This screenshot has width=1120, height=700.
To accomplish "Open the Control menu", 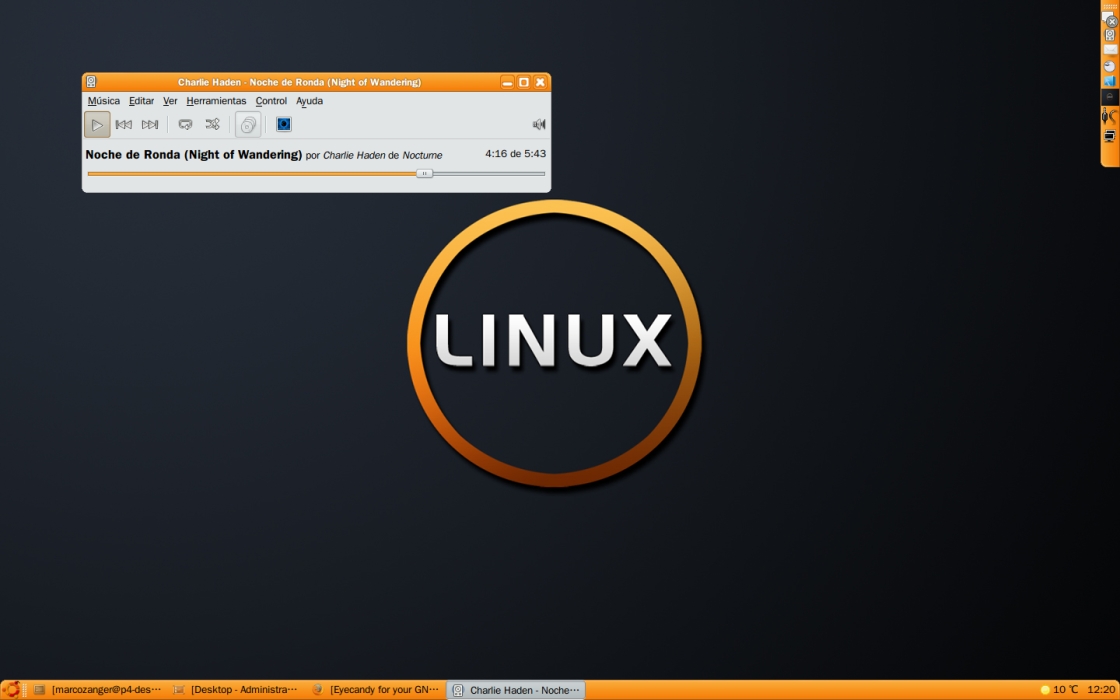I will tap(271, 101).
